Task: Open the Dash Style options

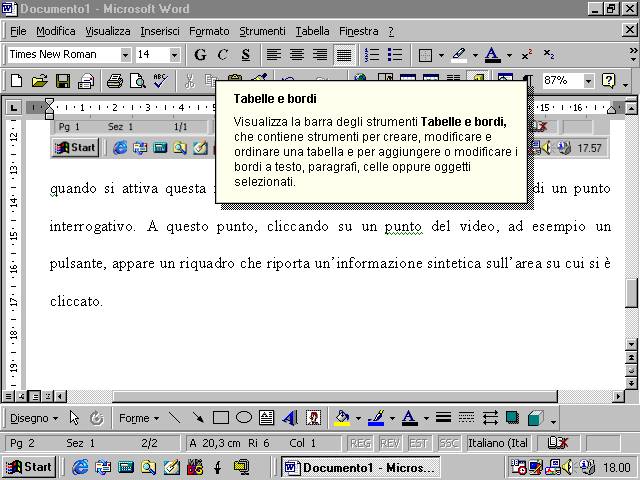Action: pos(466,418)
